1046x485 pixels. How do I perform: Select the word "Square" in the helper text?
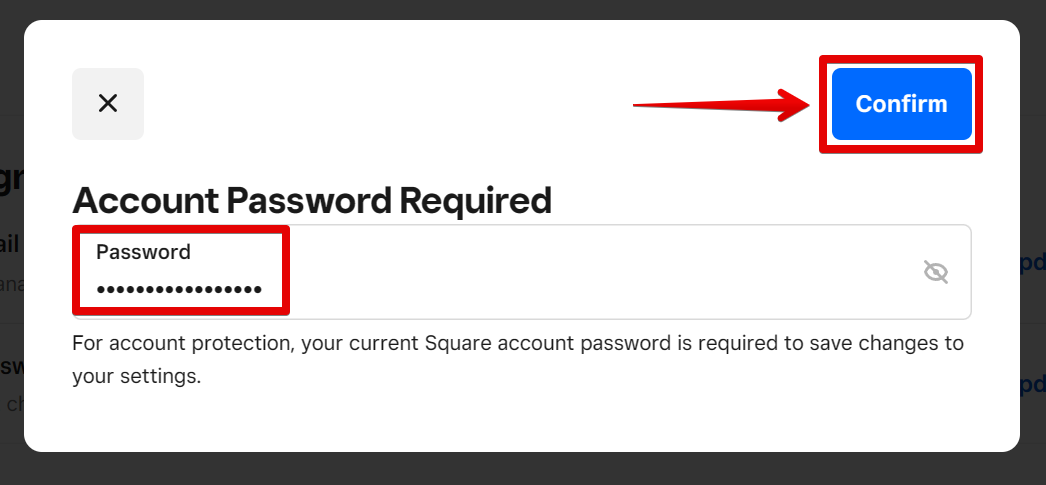point(457,344)
